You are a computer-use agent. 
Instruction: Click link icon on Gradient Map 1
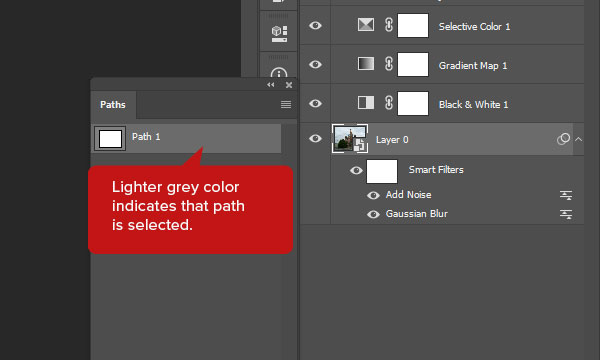click(x=388, y=64)
